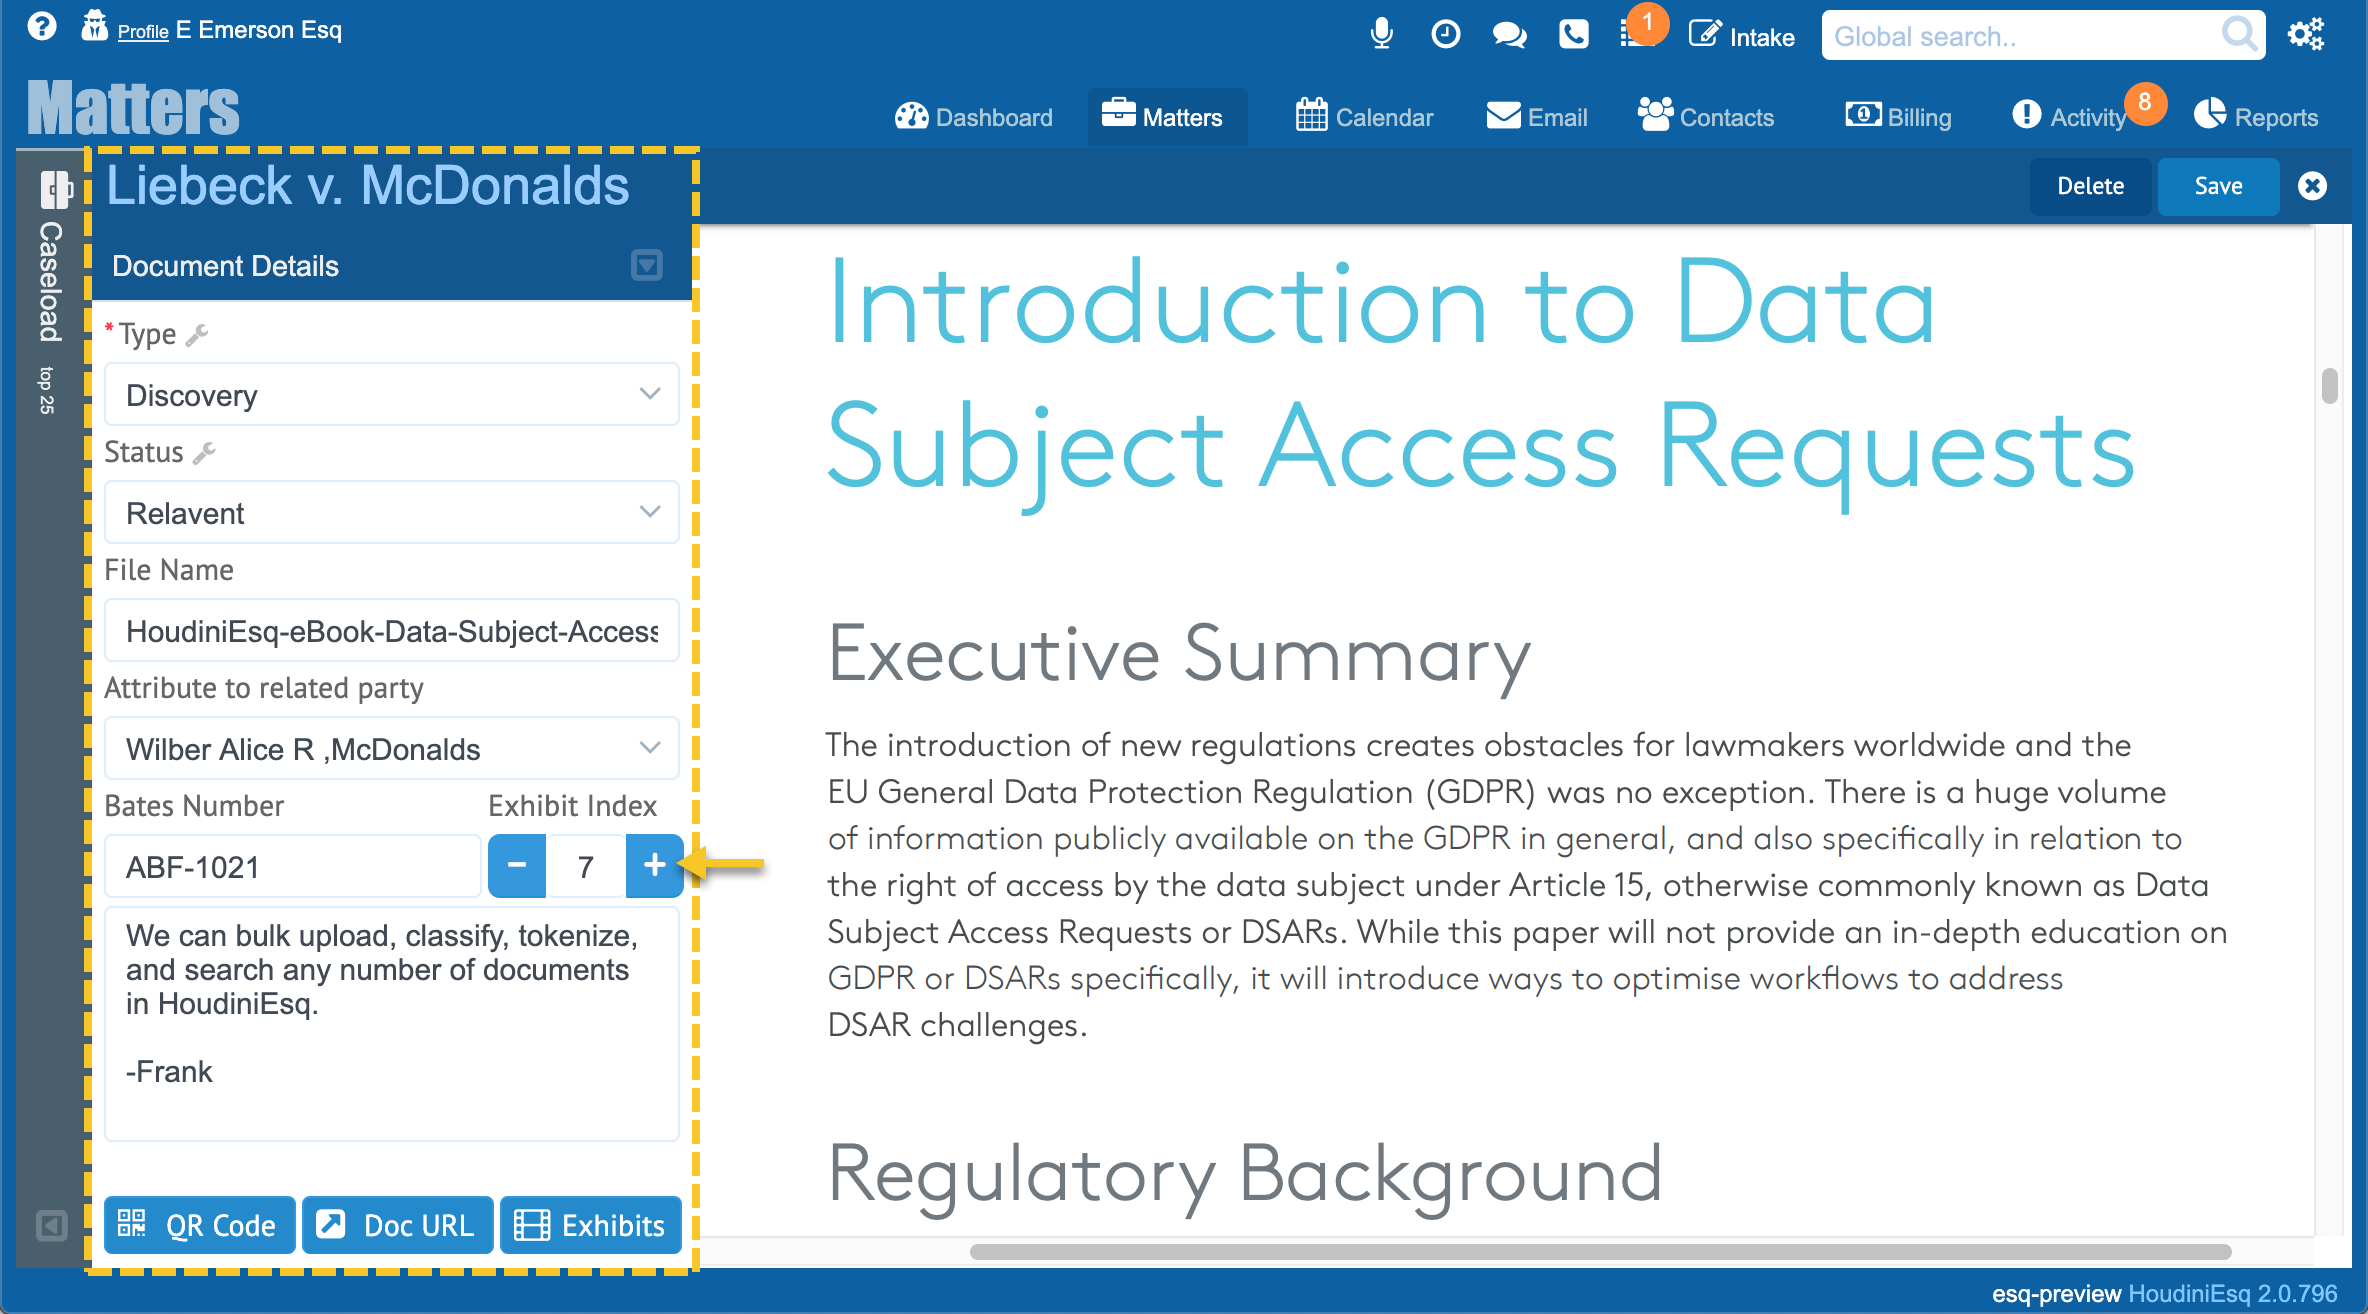This screenshot has height=1314, width=2368.
Task: Click the notes text area
Action: tap(392, 1023)
